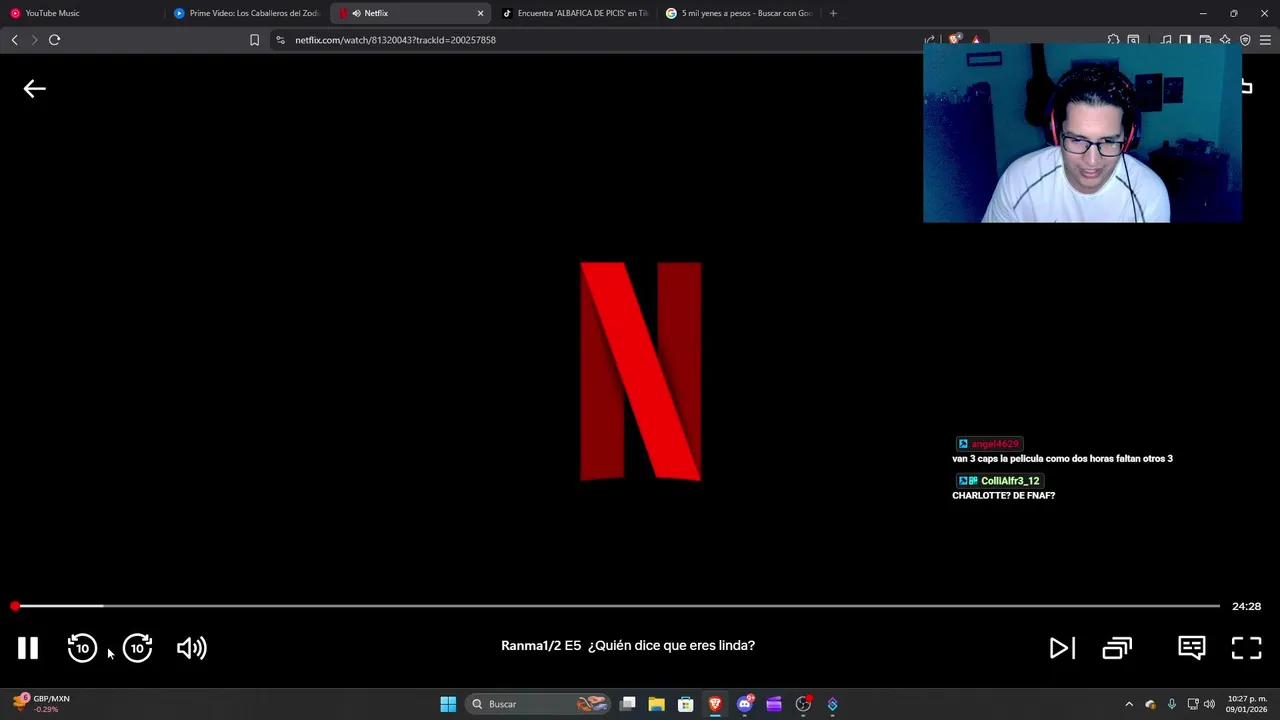Open the episodes list

click(x=1117, y=648)
